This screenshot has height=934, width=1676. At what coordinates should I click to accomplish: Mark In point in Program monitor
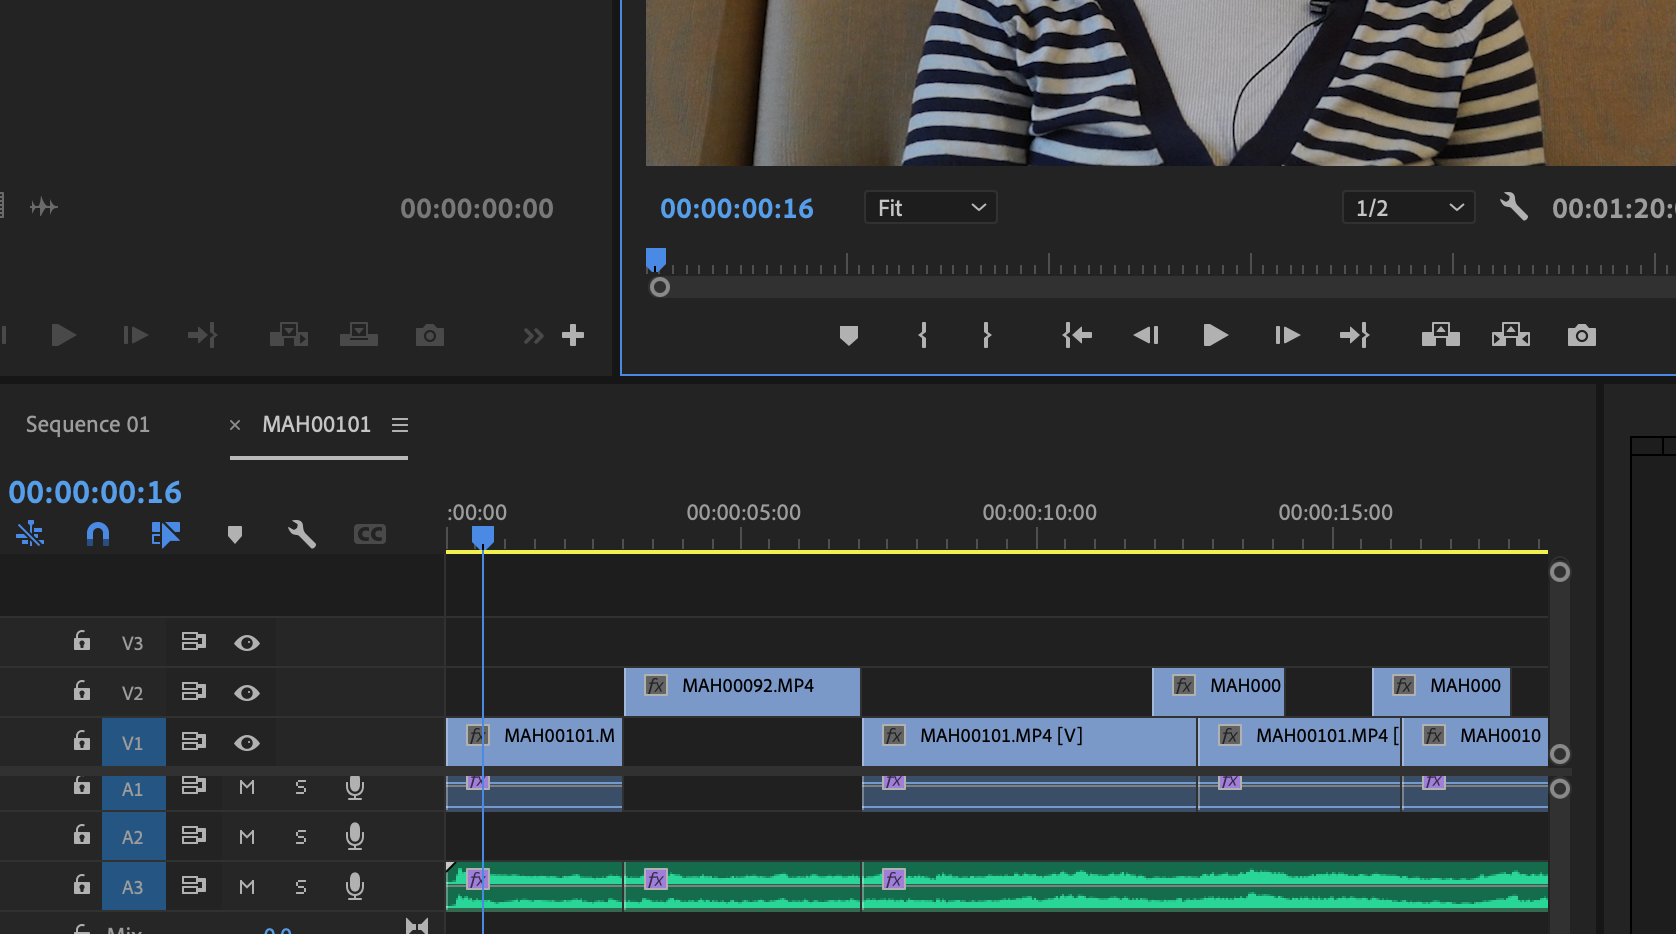pos(923,335)
